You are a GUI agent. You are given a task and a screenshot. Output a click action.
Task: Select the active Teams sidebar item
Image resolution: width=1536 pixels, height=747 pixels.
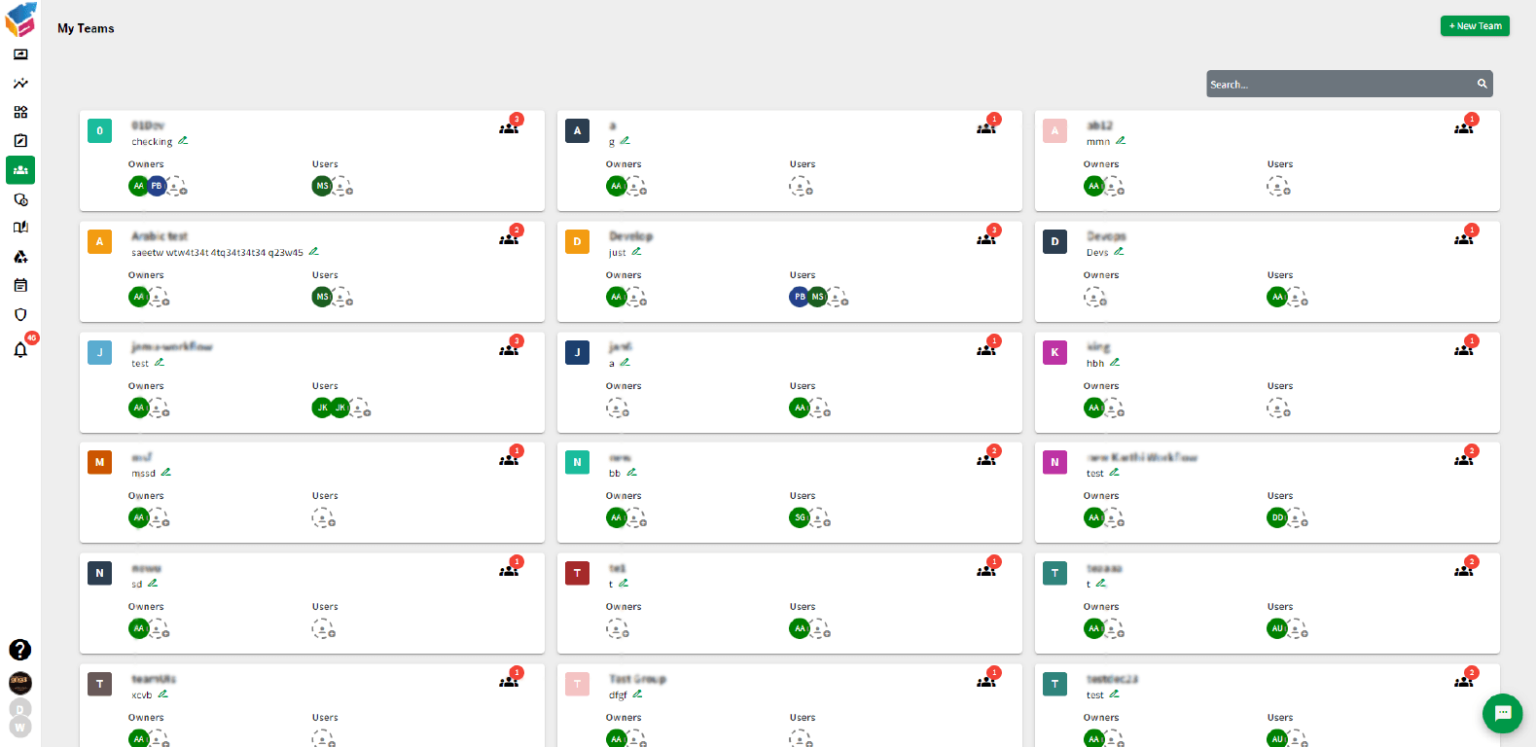[20, 170]
